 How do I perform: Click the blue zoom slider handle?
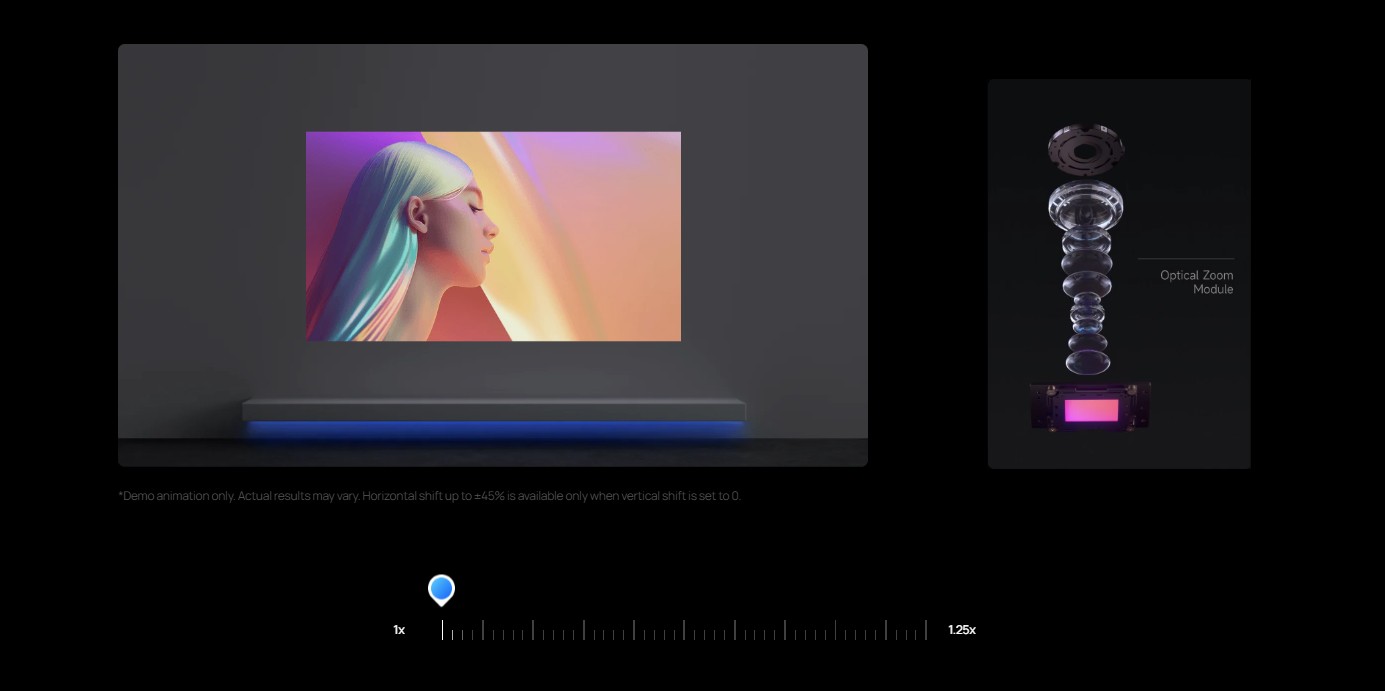(441, 589)
